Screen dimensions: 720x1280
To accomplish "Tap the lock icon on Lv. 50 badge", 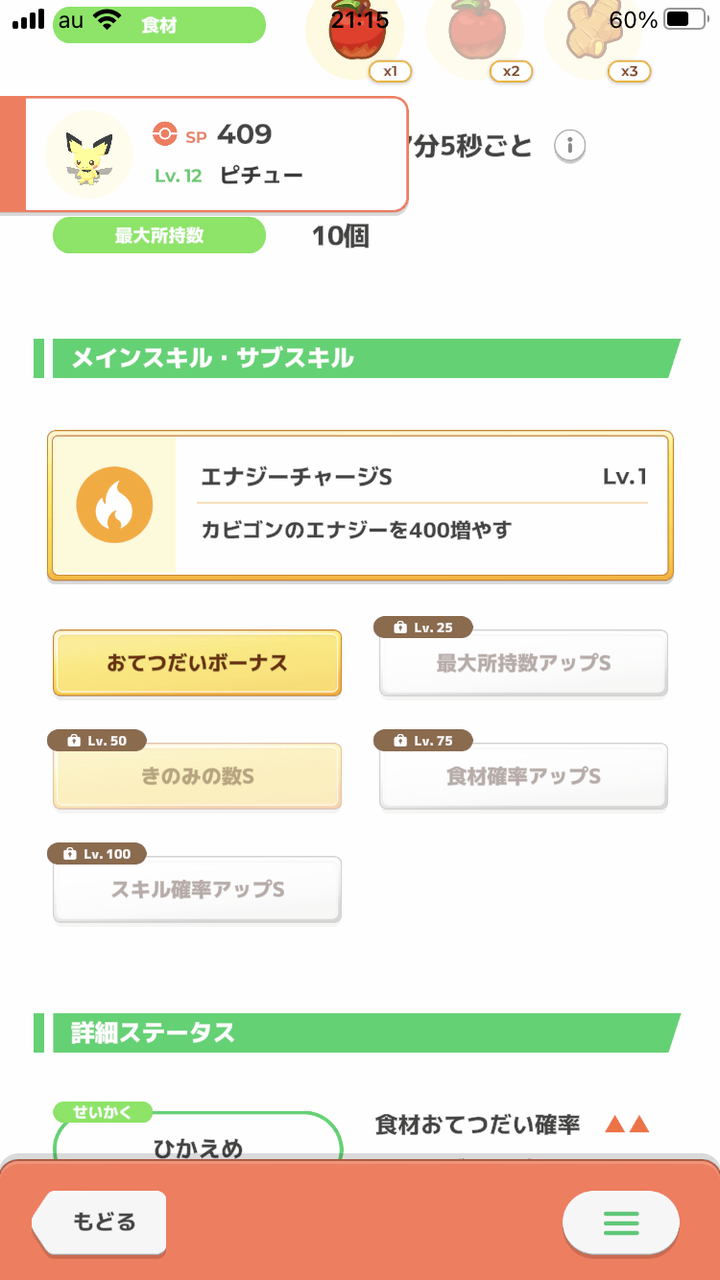I will point(73,741).
